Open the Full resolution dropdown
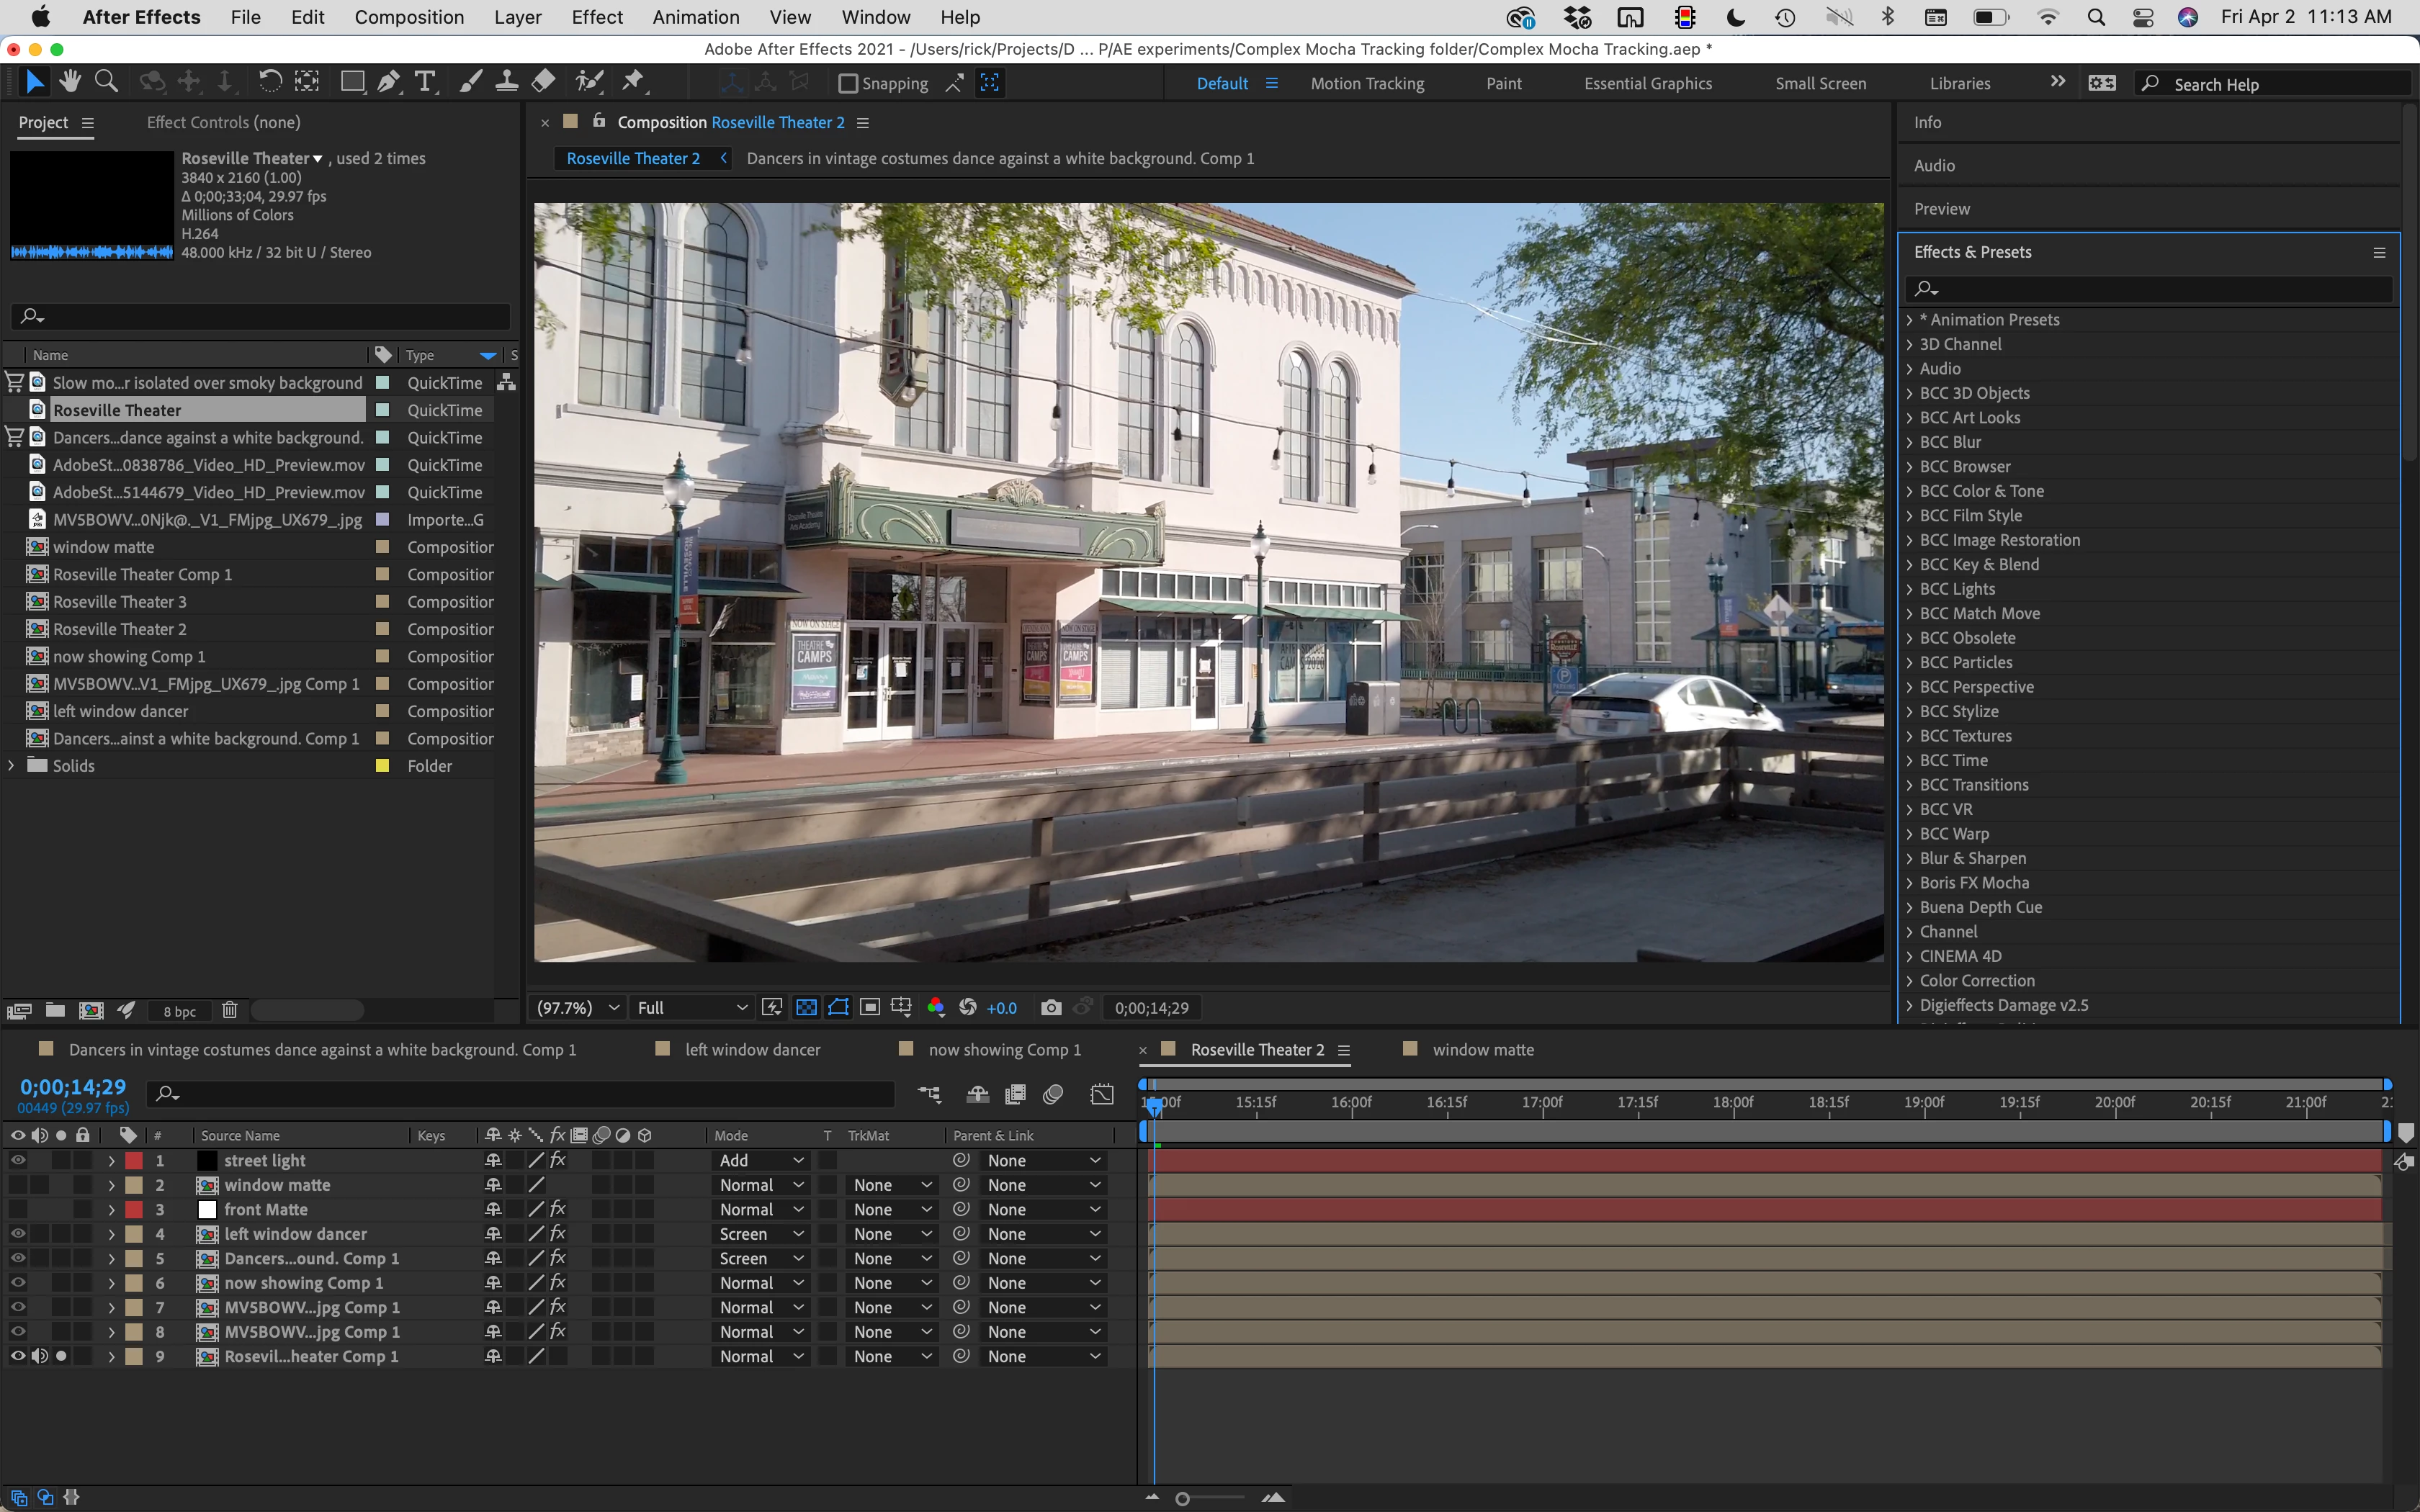Image resolution: width=2420 pixels, height=1512 pixels. [x=692, y=1008]
